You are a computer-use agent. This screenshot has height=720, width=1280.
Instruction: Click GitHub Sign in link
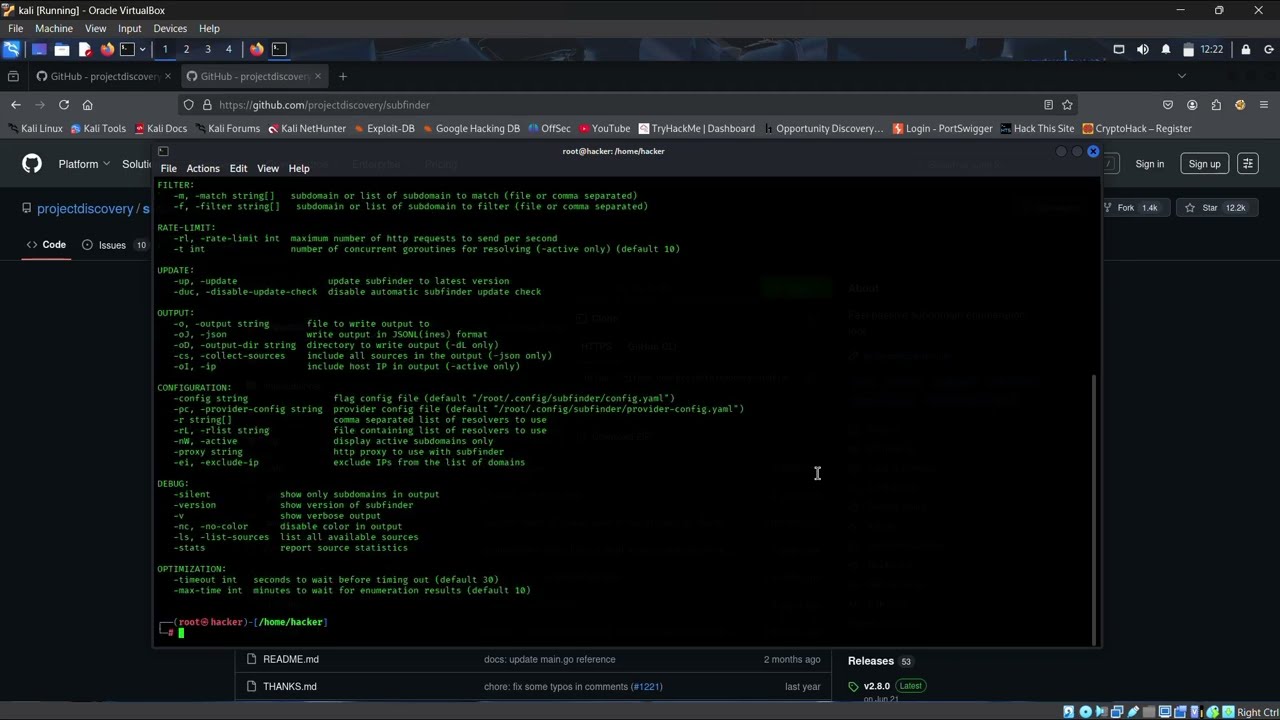click(x=1150, y=164)
